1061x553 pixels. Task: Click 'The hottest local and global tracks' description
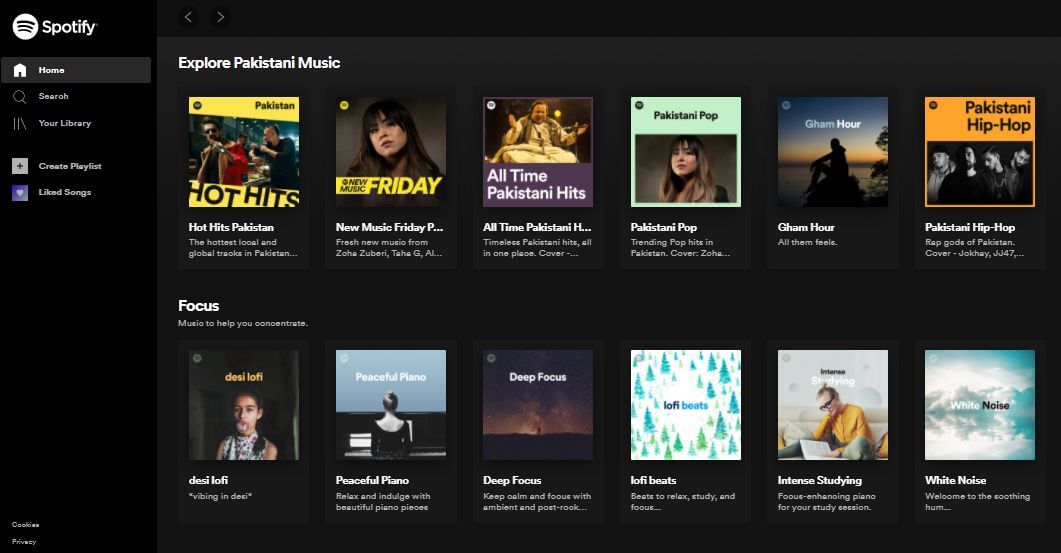point(243,248)
